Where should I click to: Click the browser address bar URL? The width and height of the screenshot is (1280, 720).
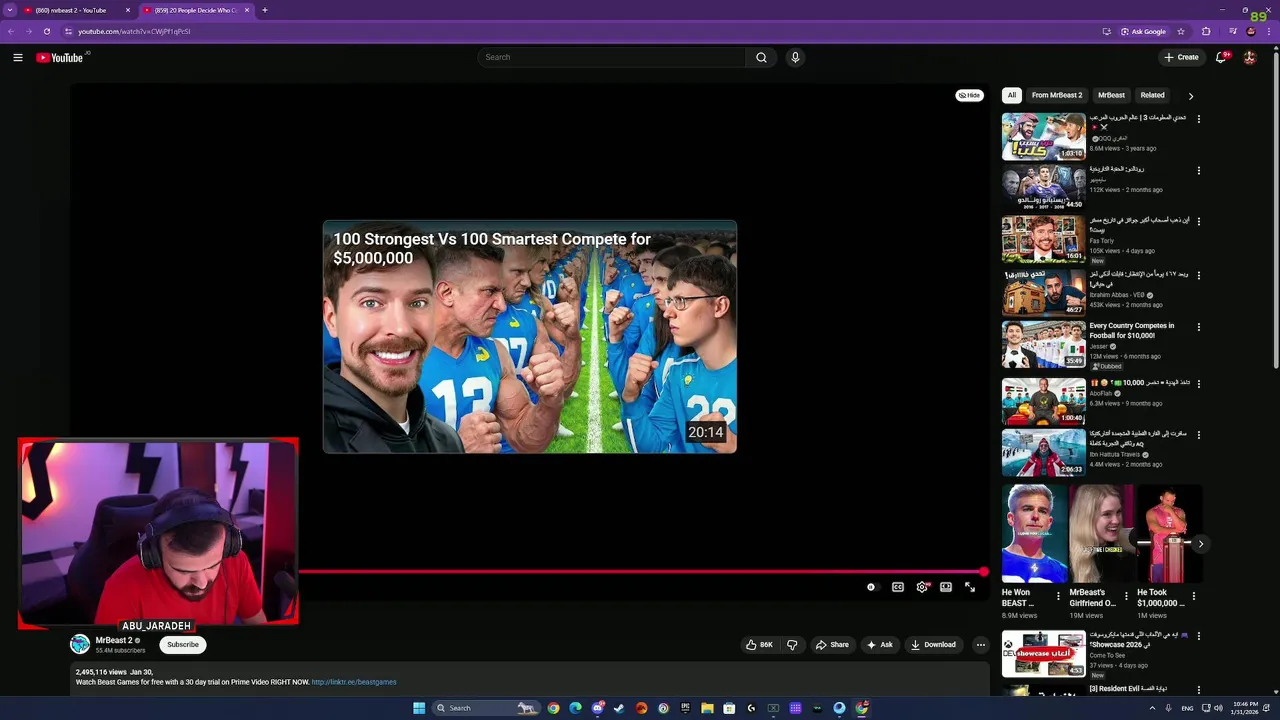point(134,31)
